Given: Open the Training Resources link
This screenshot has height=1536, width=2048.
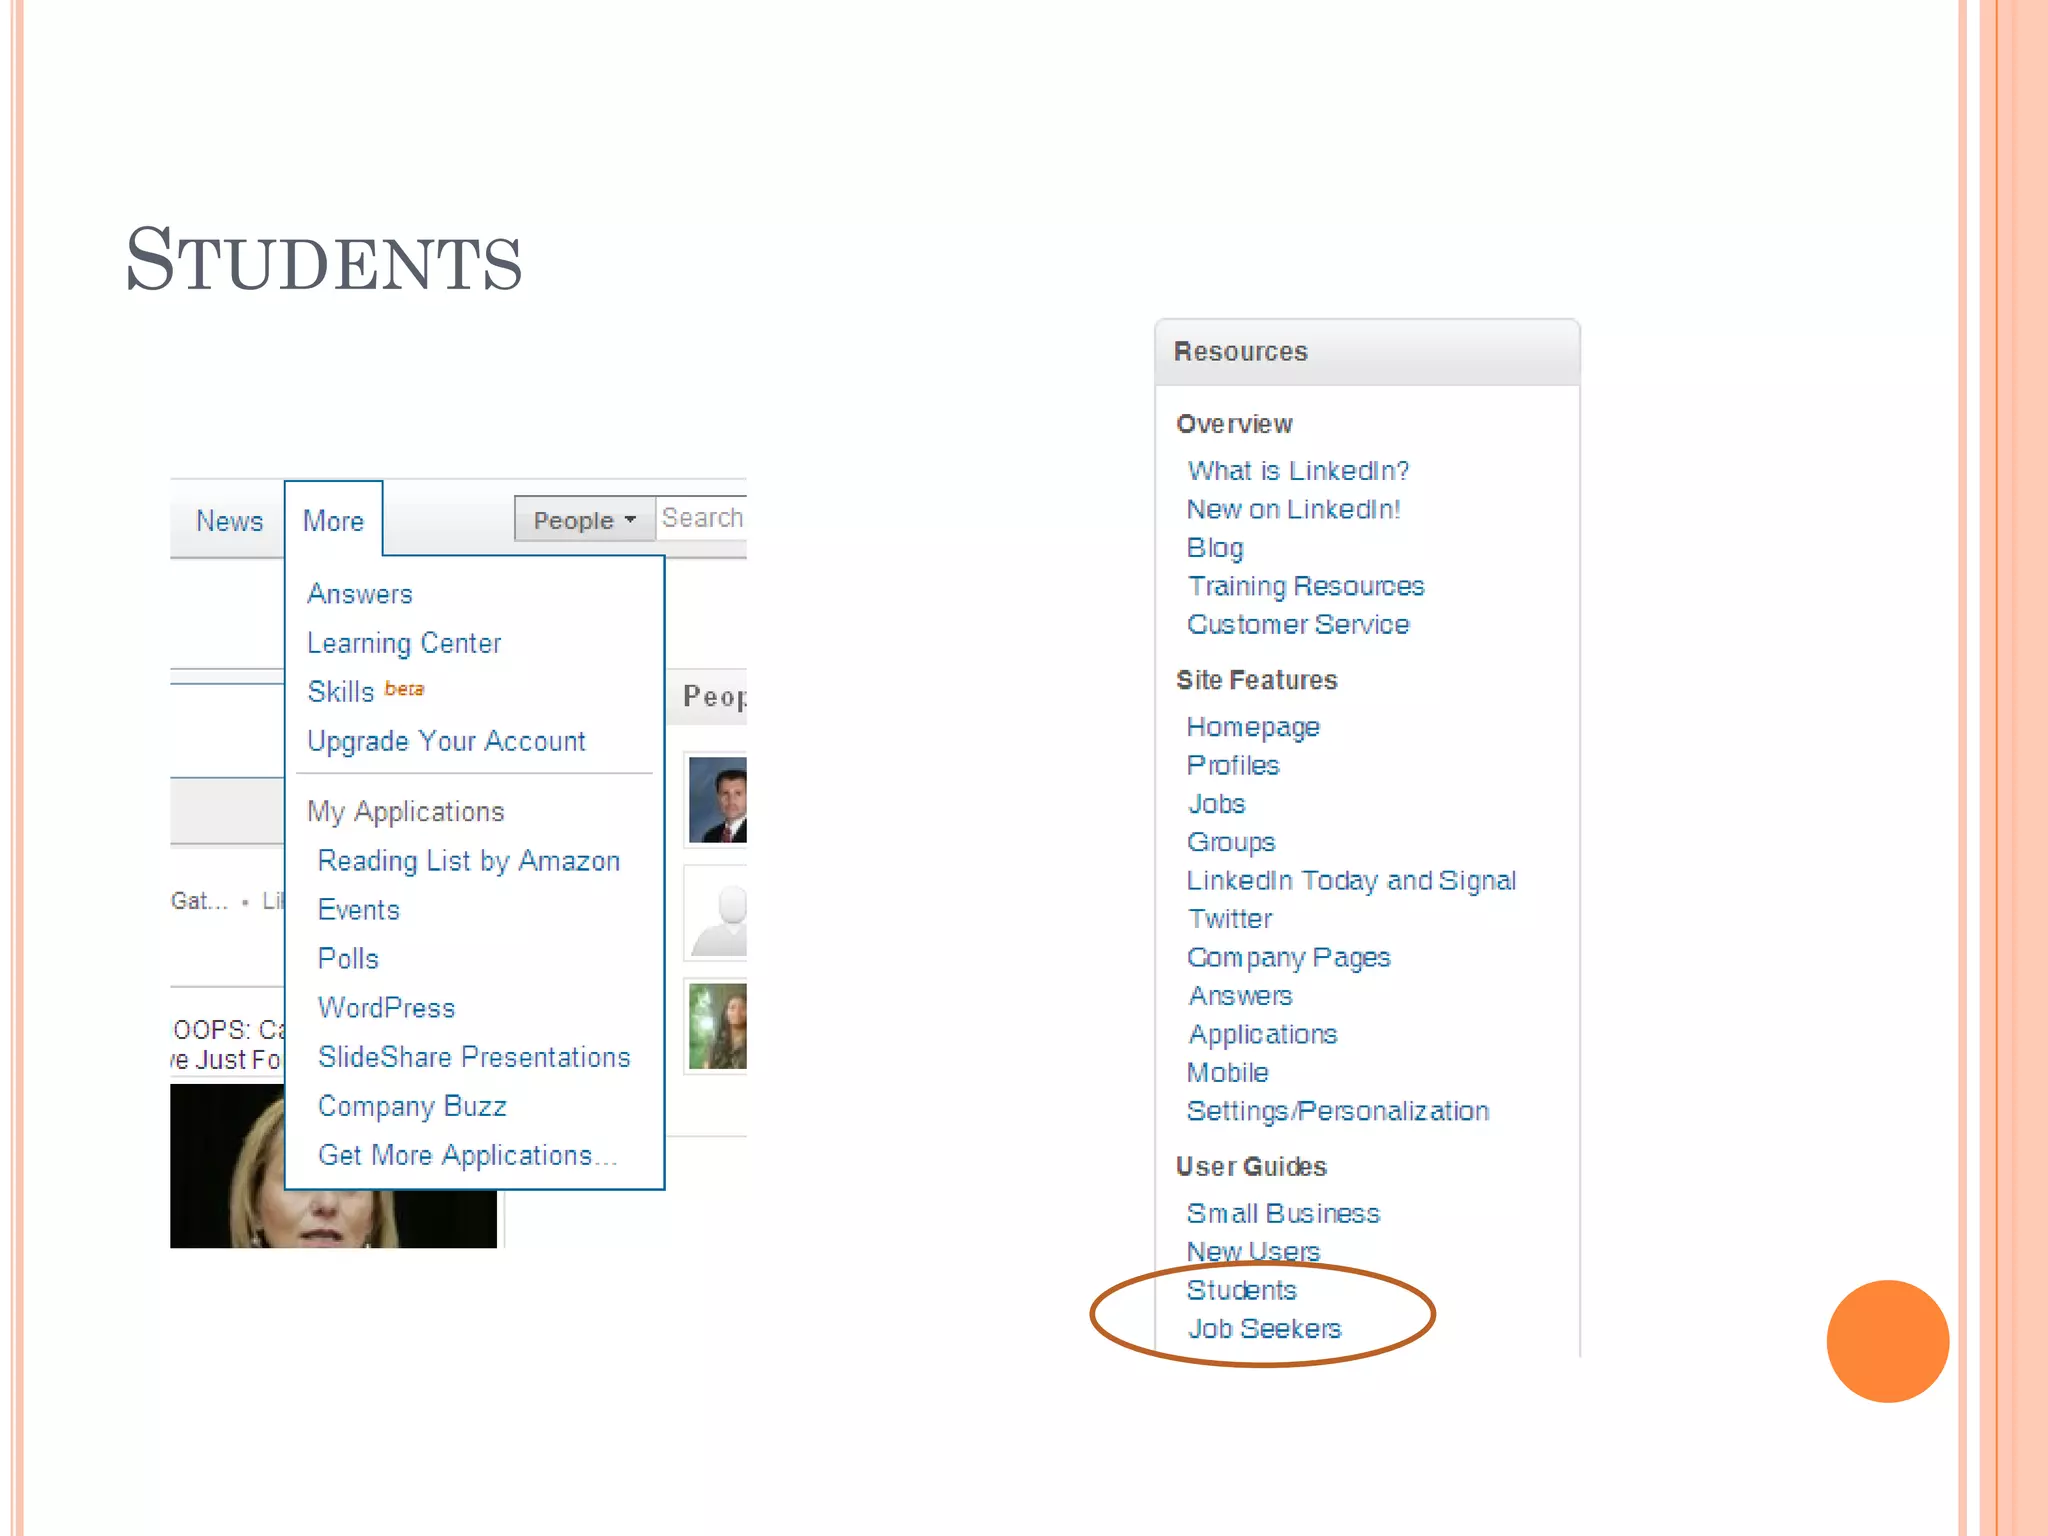Looking at the screenshot, I should click(x=1305, y=586).
